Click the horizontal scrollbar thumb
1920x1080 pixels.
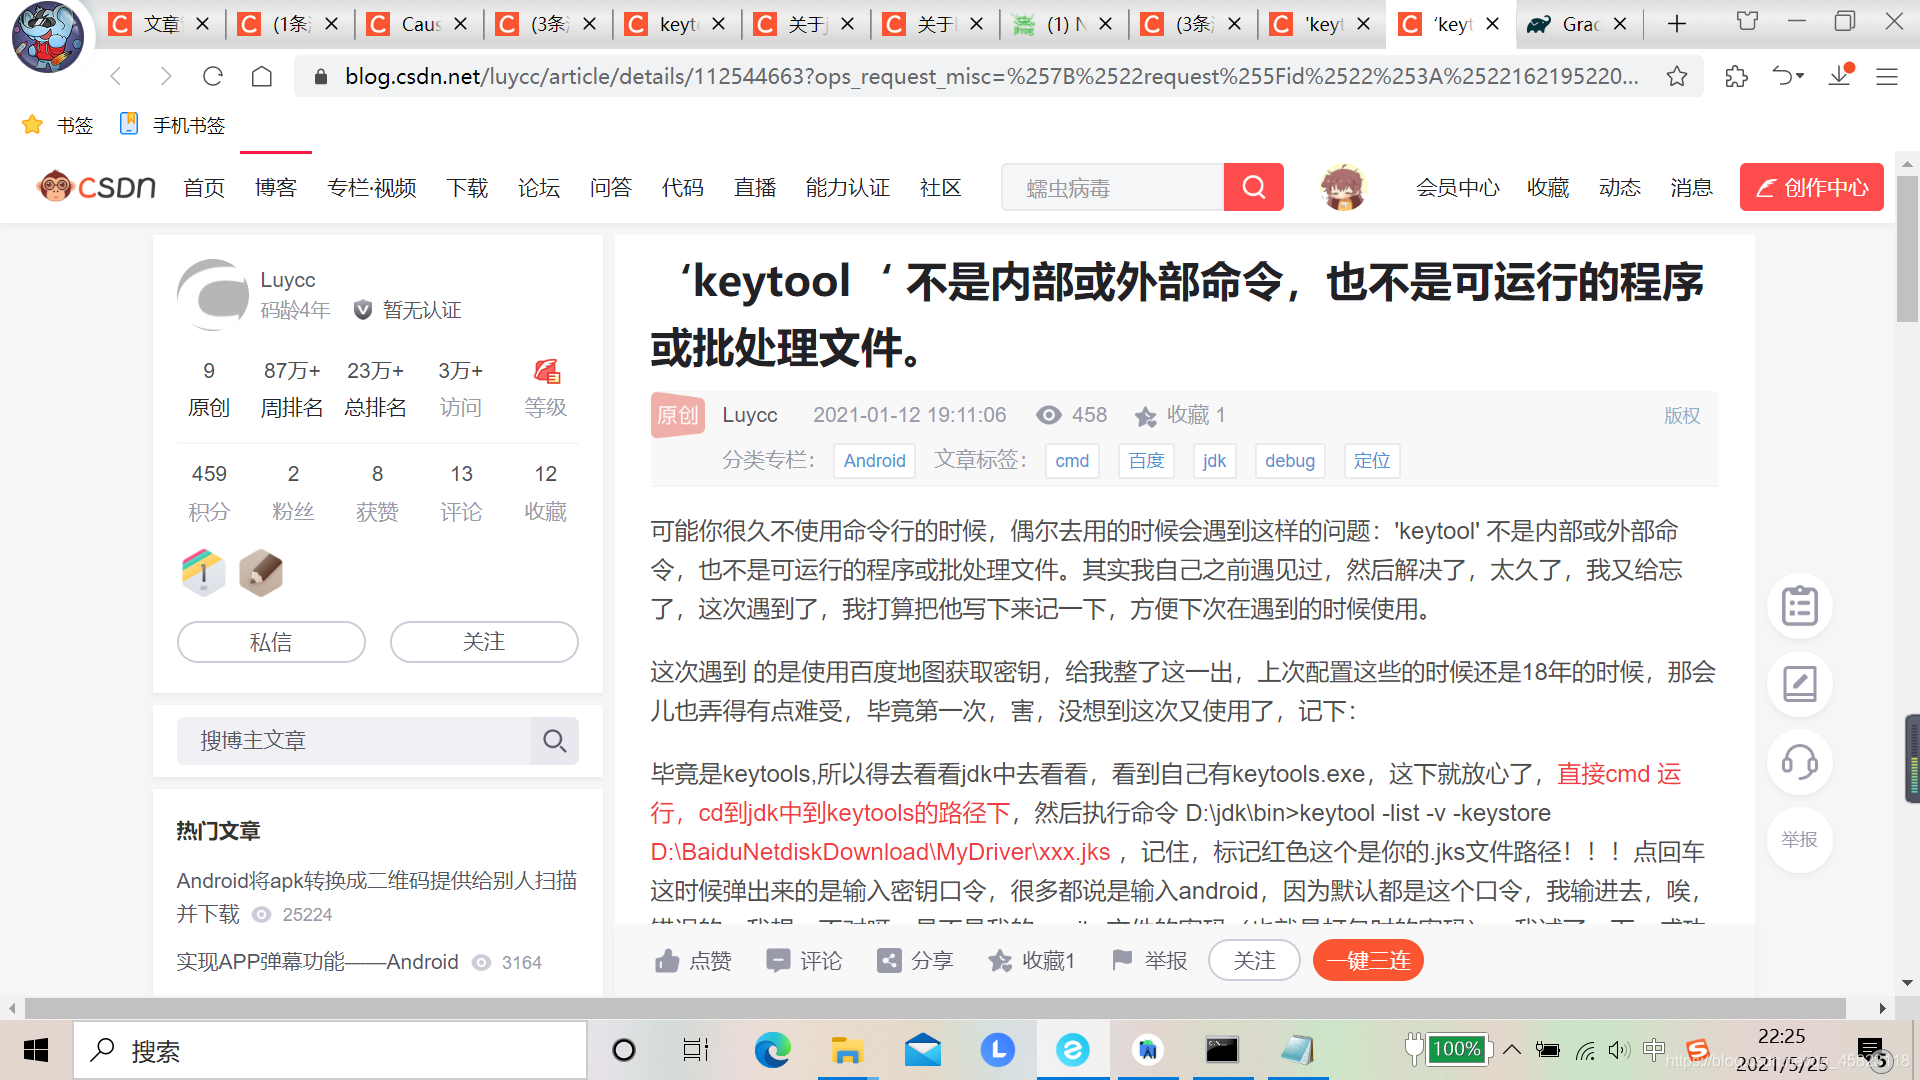point(935,1008)
